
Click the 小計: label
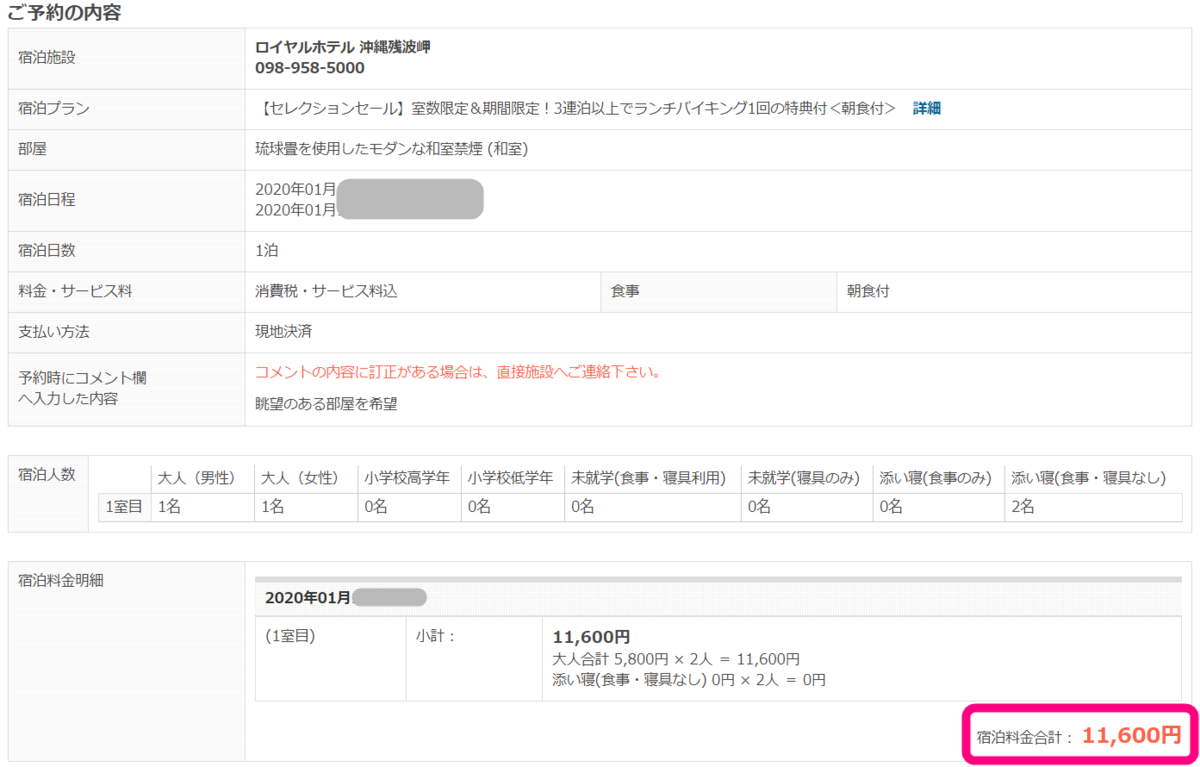(435, 636)
